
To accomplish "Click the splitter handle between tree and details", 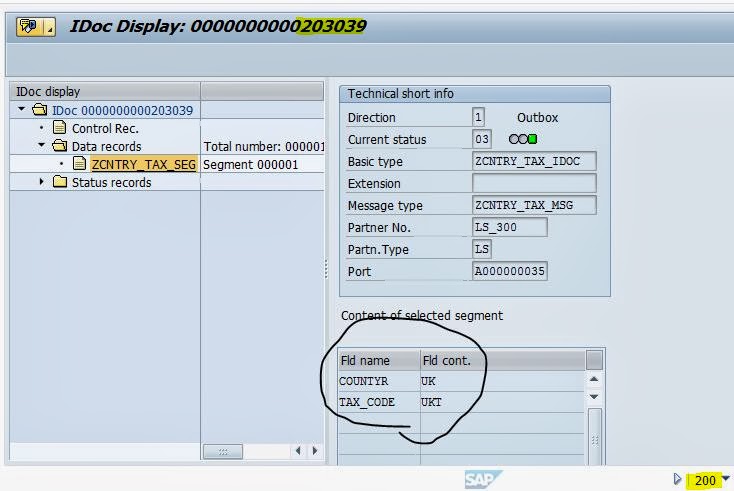I will pyautogui.click(x=326, y=269).
